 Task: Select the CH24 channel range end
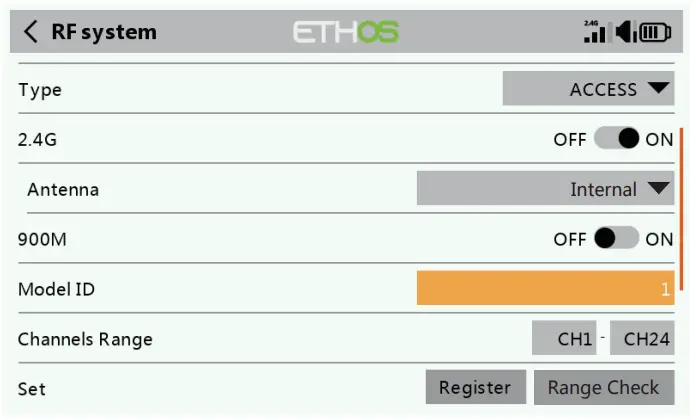(x=642, y=339)
